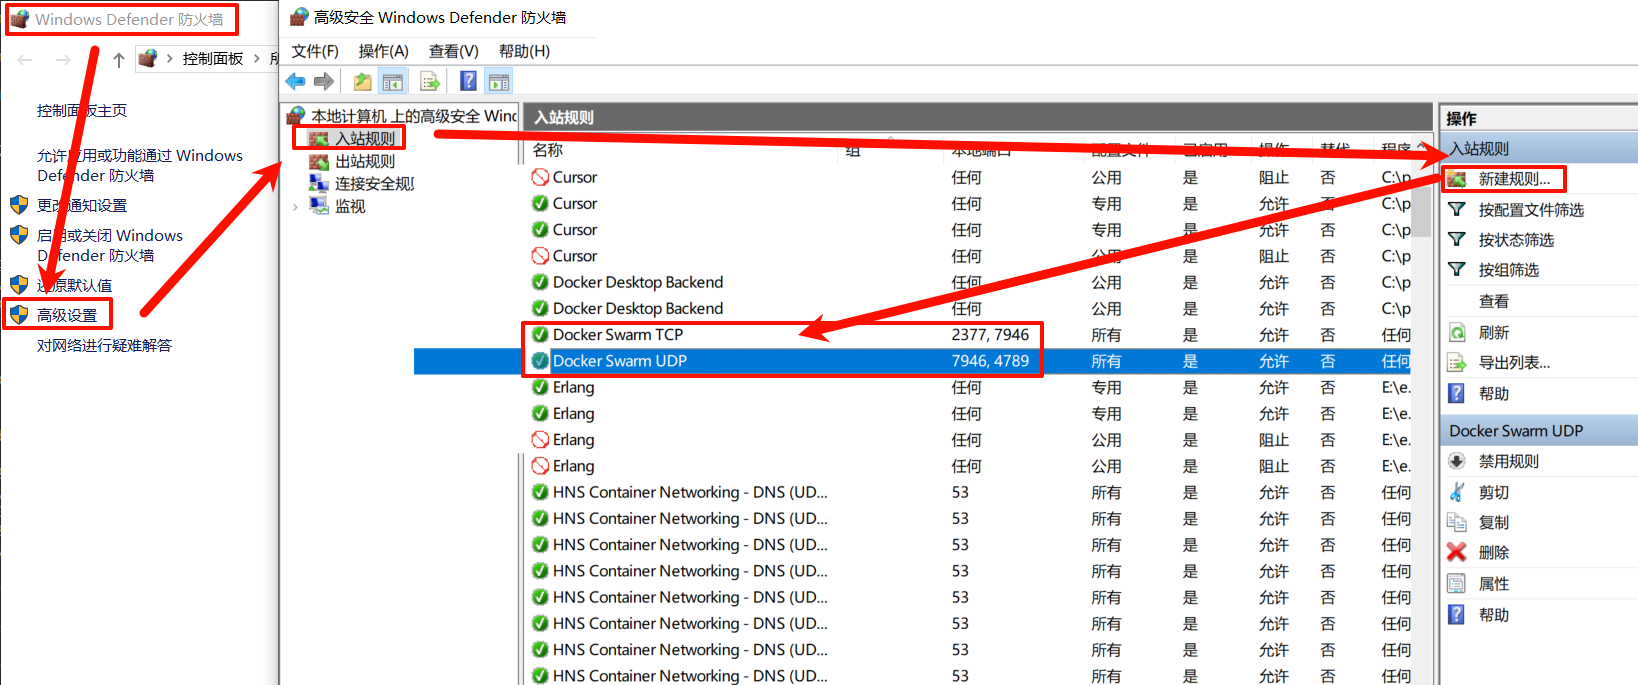
Task: Click 新建规则... in the actions pane
Action: click(1514, 179)
